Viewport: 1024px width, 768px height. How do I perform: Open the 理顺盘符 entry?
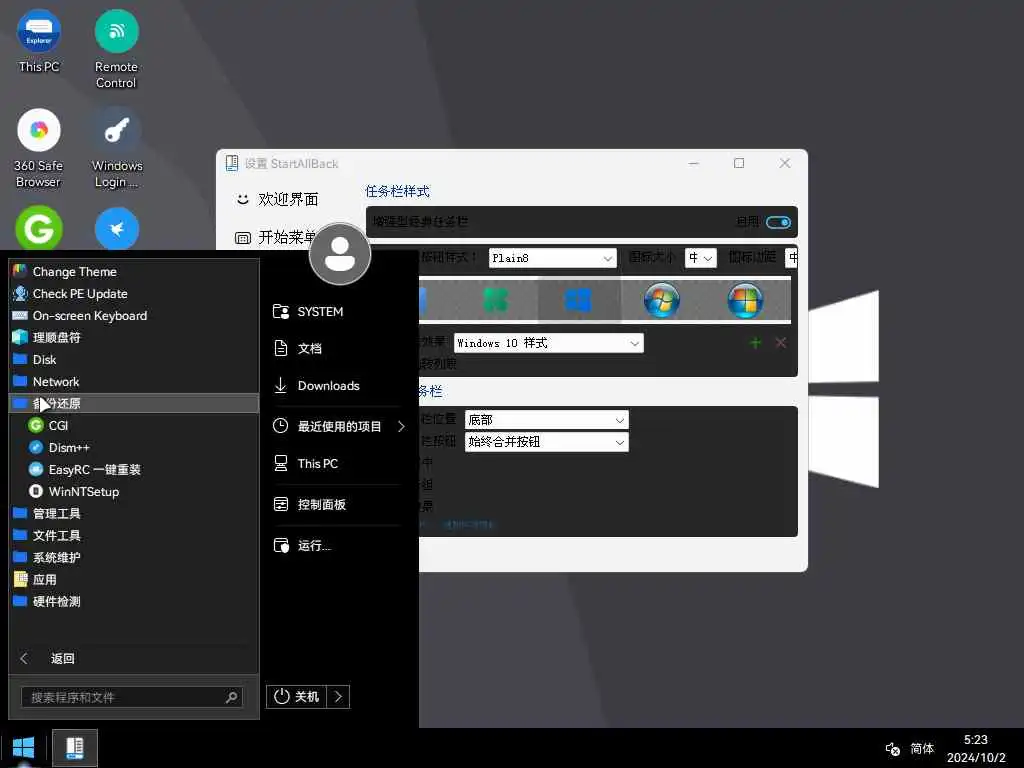pyautogui.click(x=134, y=337)
